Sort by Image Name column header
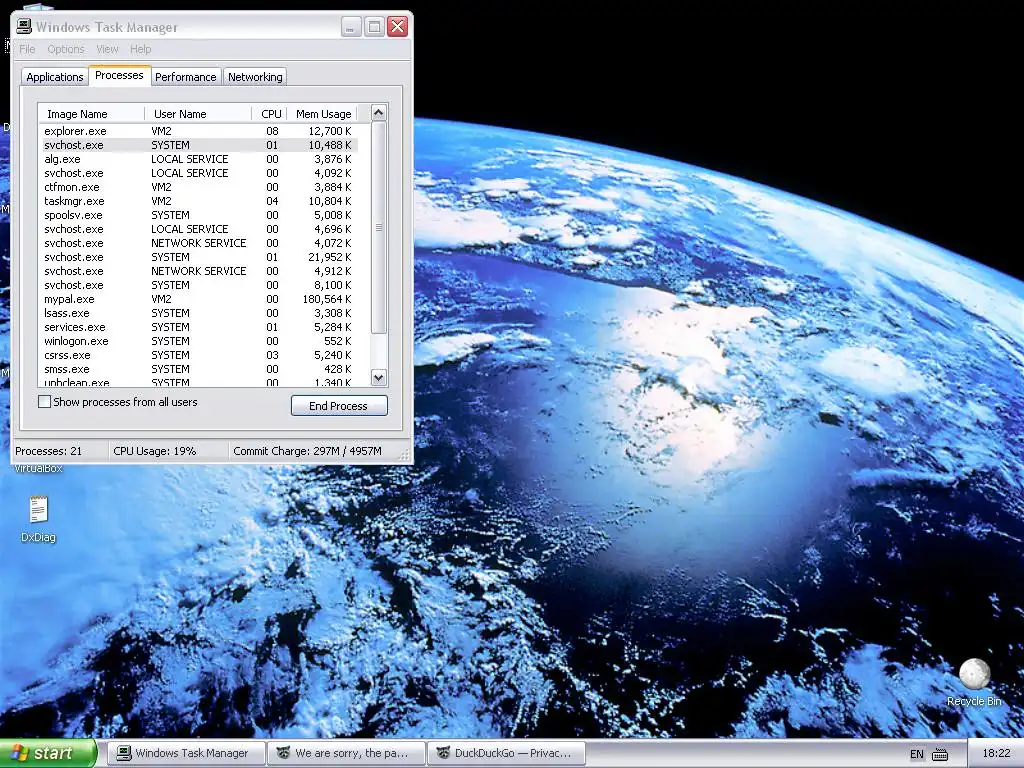1024x768 pixels. pyautogui.click(x=91, y=114)
